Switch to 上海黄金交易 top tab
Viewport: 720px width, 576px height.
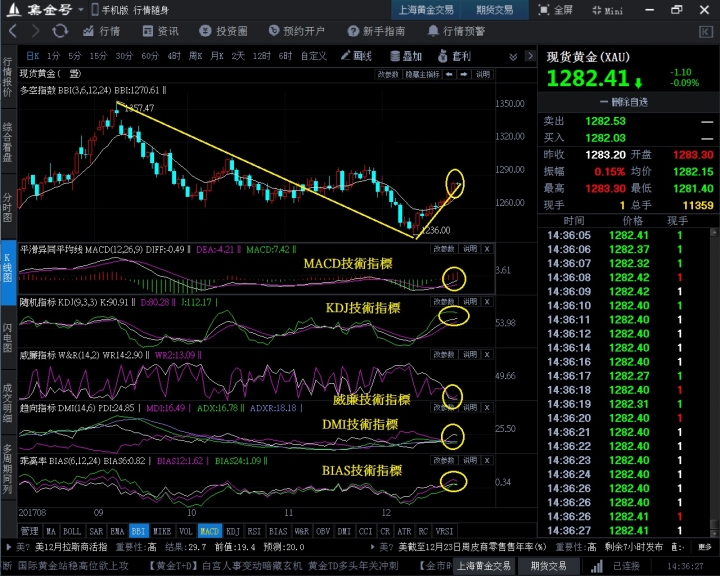tap(428, 10)
